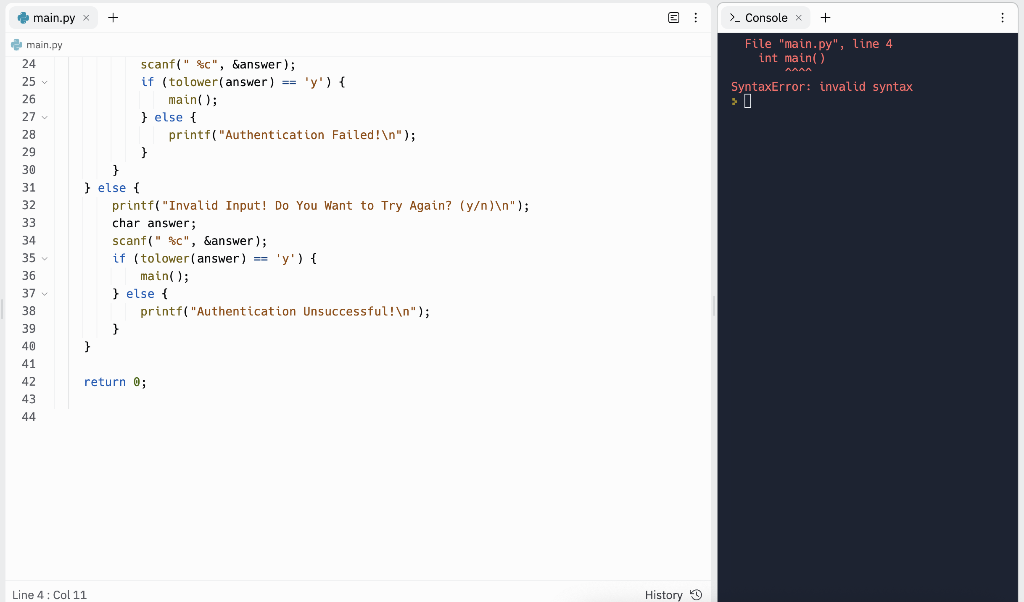
Task: Switch to the main.py tab
Action: click(x=52, y=17)
